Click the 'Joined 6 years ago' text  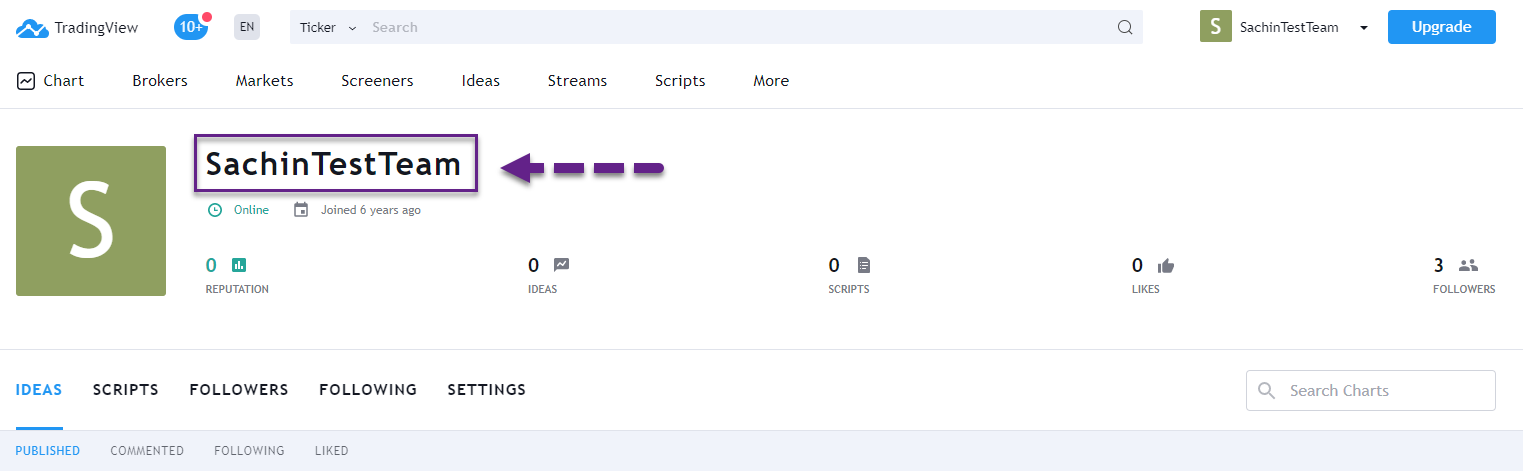click(x=371, y=210)
